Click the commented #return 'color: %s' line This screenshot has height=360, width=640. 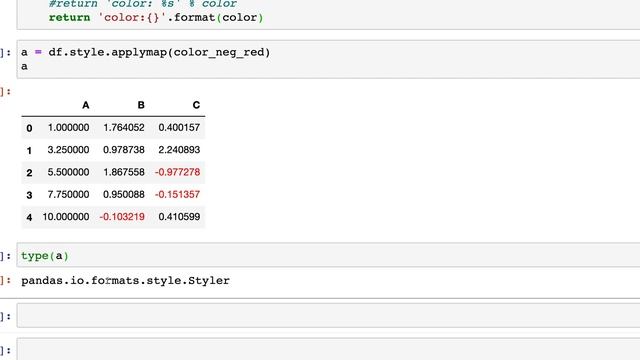[142, 4]
